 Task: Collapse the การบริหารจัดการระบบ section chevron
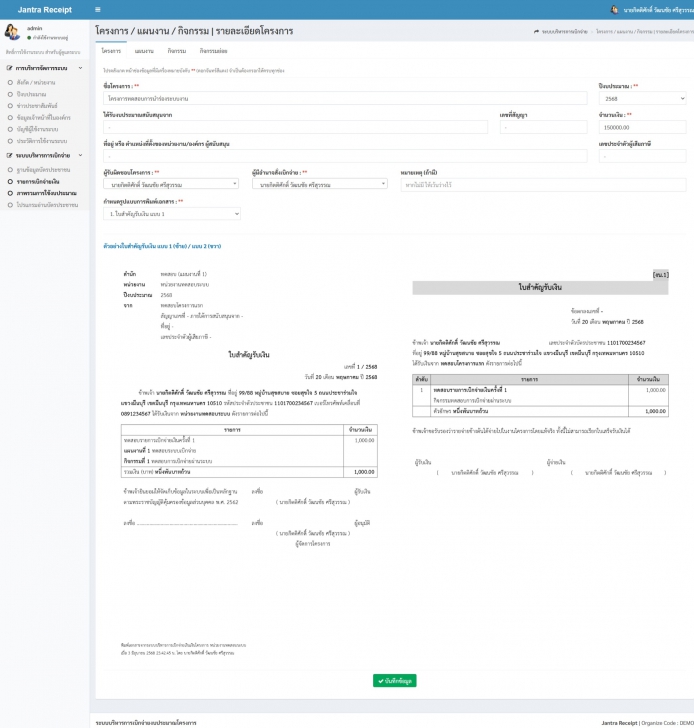tap(80, 68)
